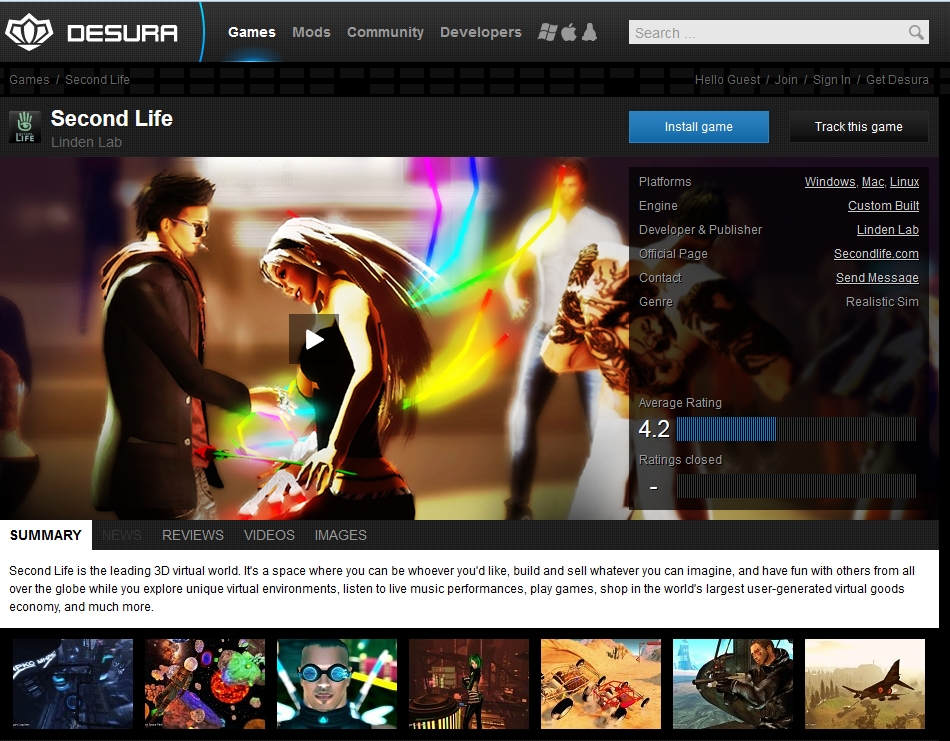Open the fighter jet thumbnail
The width and height of the screenshot is (950, 741).
point(864,684)
